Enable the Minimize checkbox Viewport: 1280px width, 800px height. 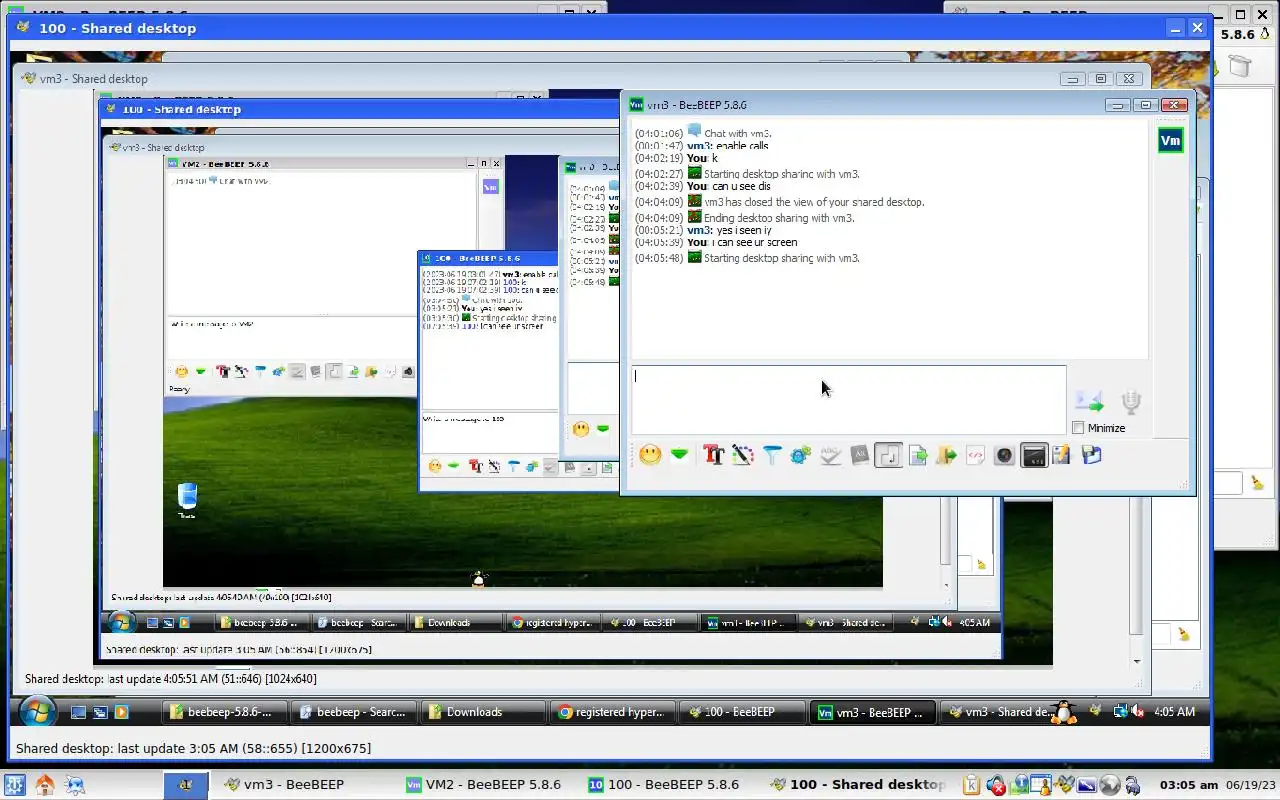1078,428
